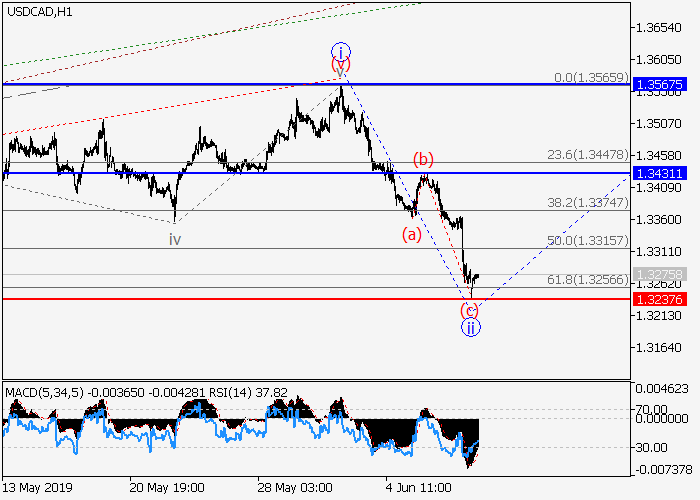Click the blue circled wave (i) marker

click(x=341, y=51)
